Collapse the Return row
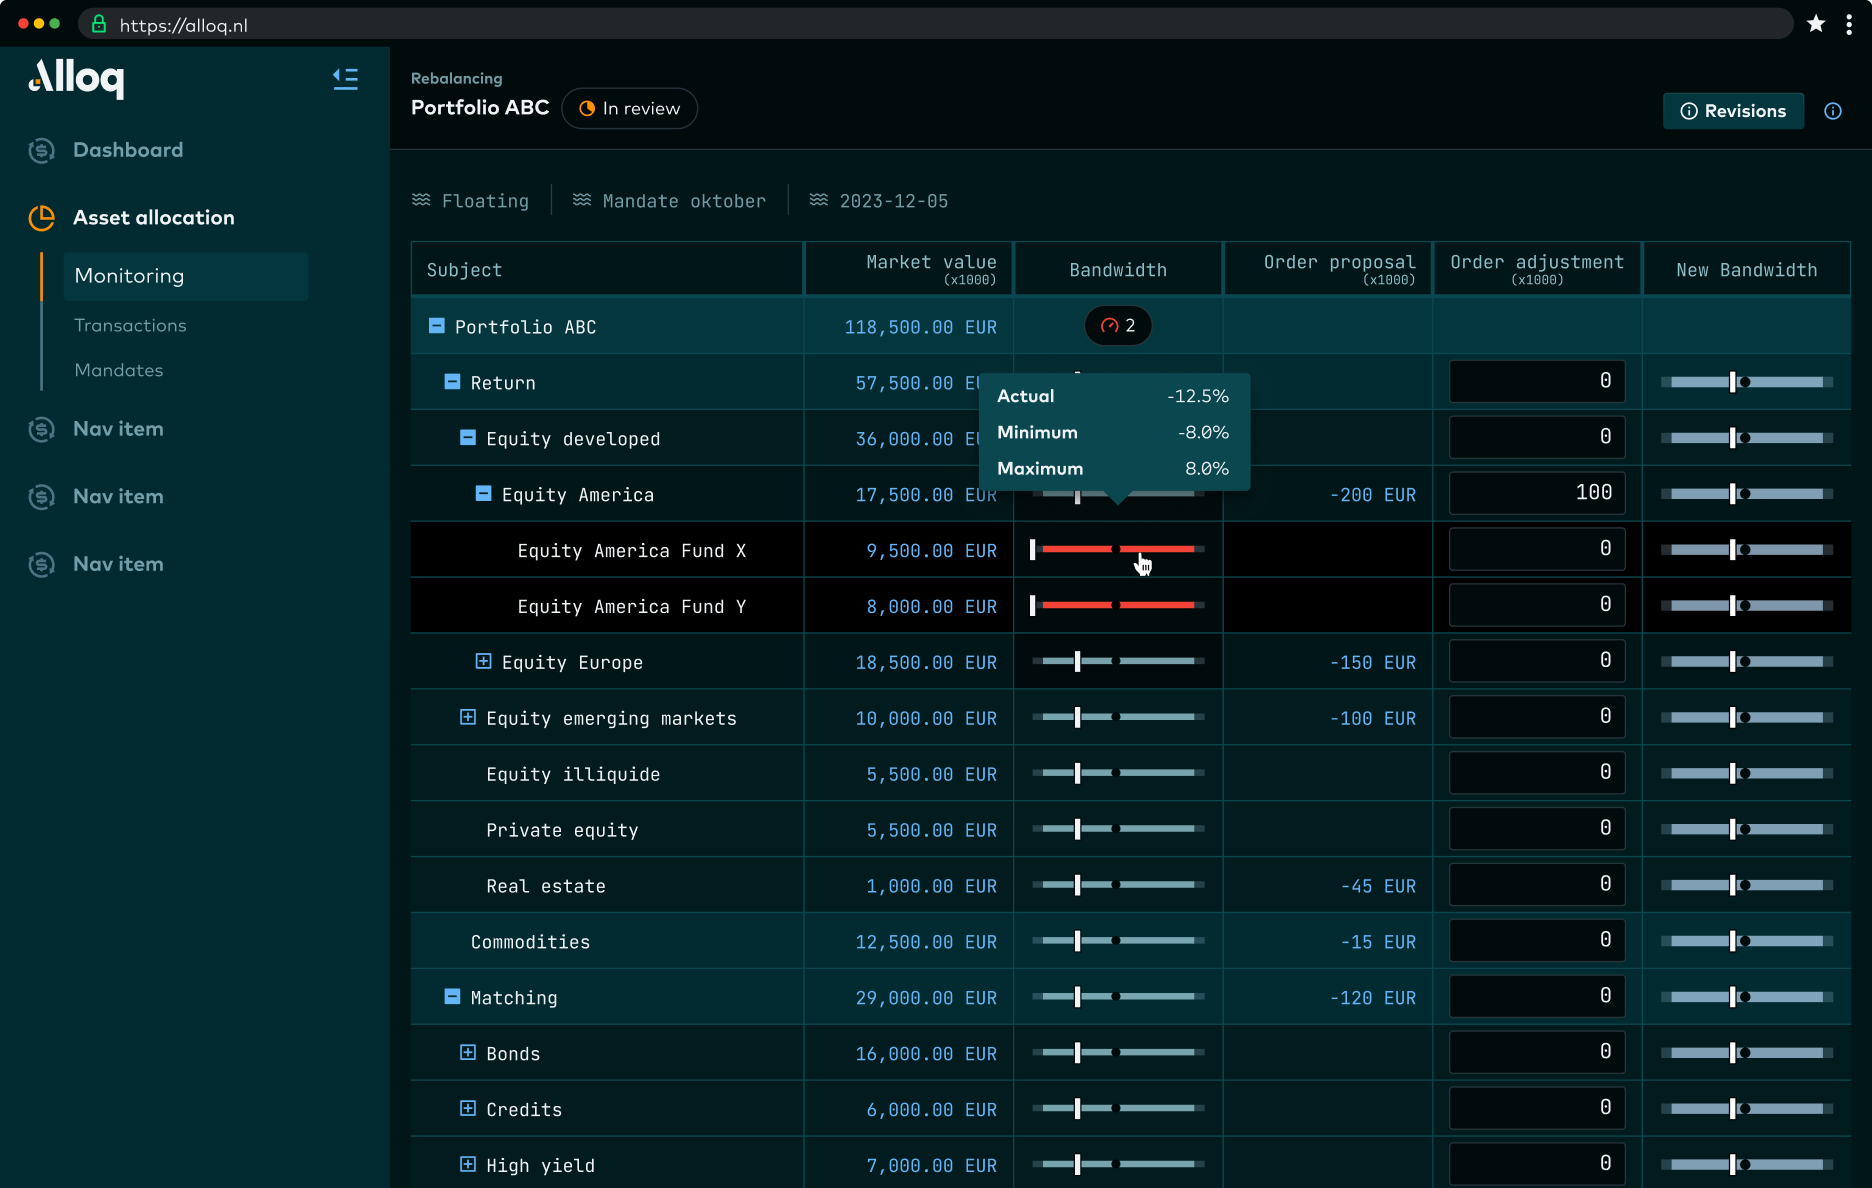Screen dimensions: 1872x1188 tap(452, 382)
